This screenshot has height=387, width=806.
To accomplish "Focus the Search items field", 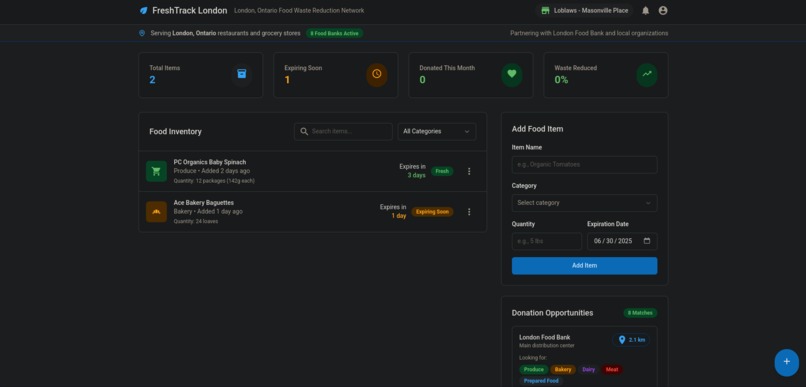I will (x=343, y=132).
